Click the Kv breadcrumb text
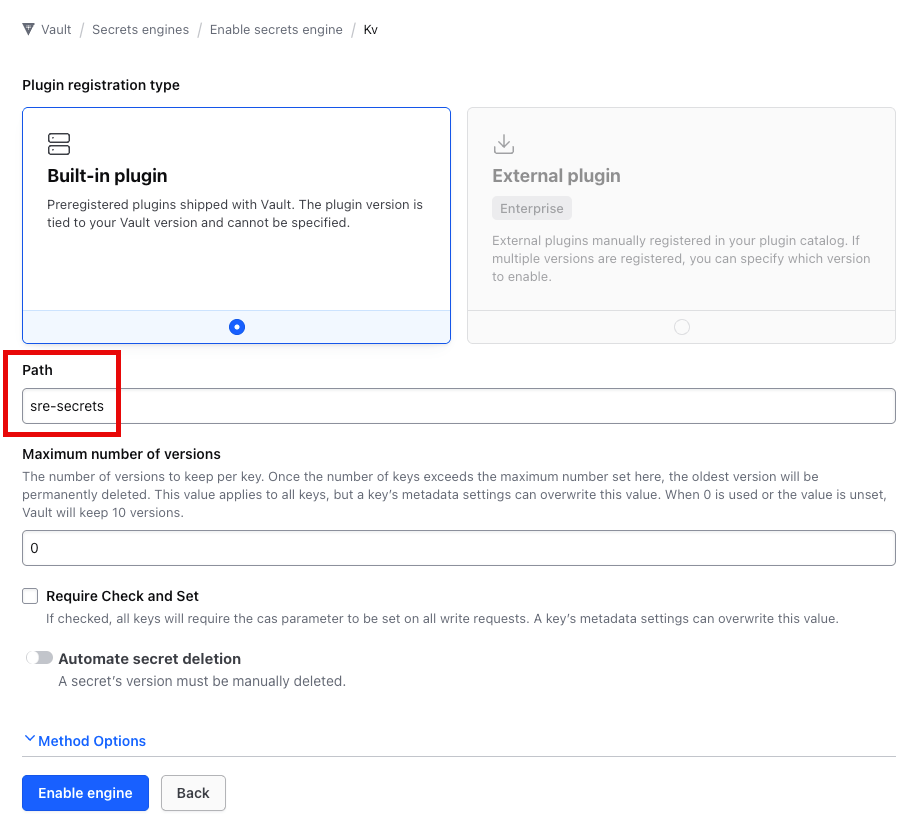The image size is (924, 815). pos(371,29)
